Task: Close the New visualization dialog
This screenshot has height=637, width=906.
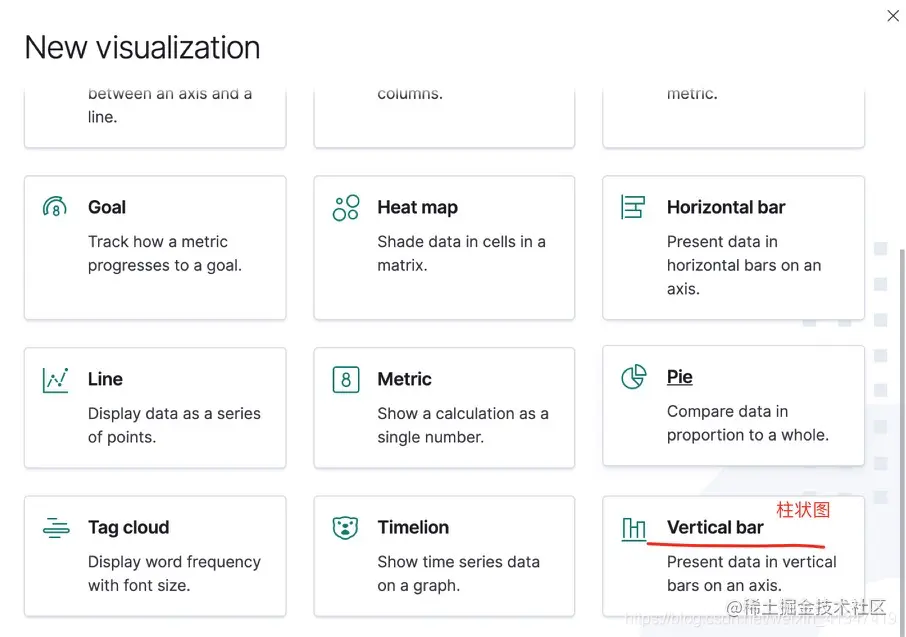Action: tap(893, 16)
